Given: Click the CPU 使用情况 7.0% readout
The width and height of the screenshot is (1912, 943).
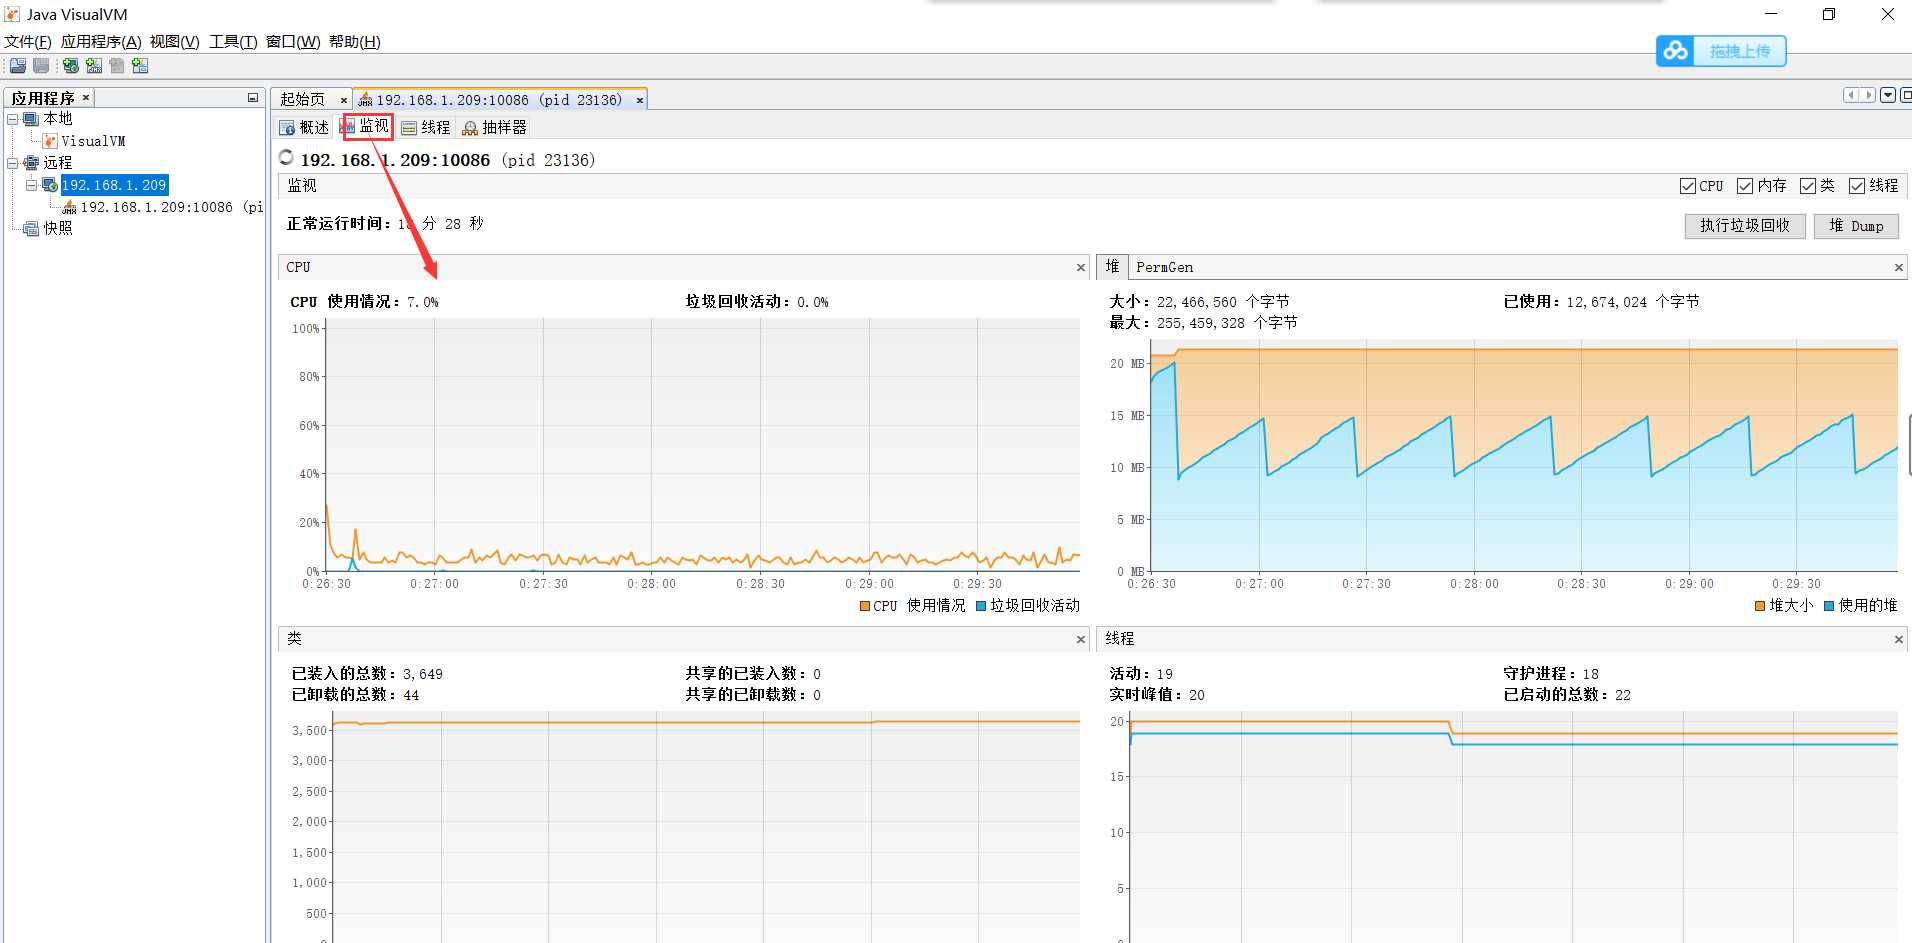Looking at the screenshot, I should pos(364,302).
